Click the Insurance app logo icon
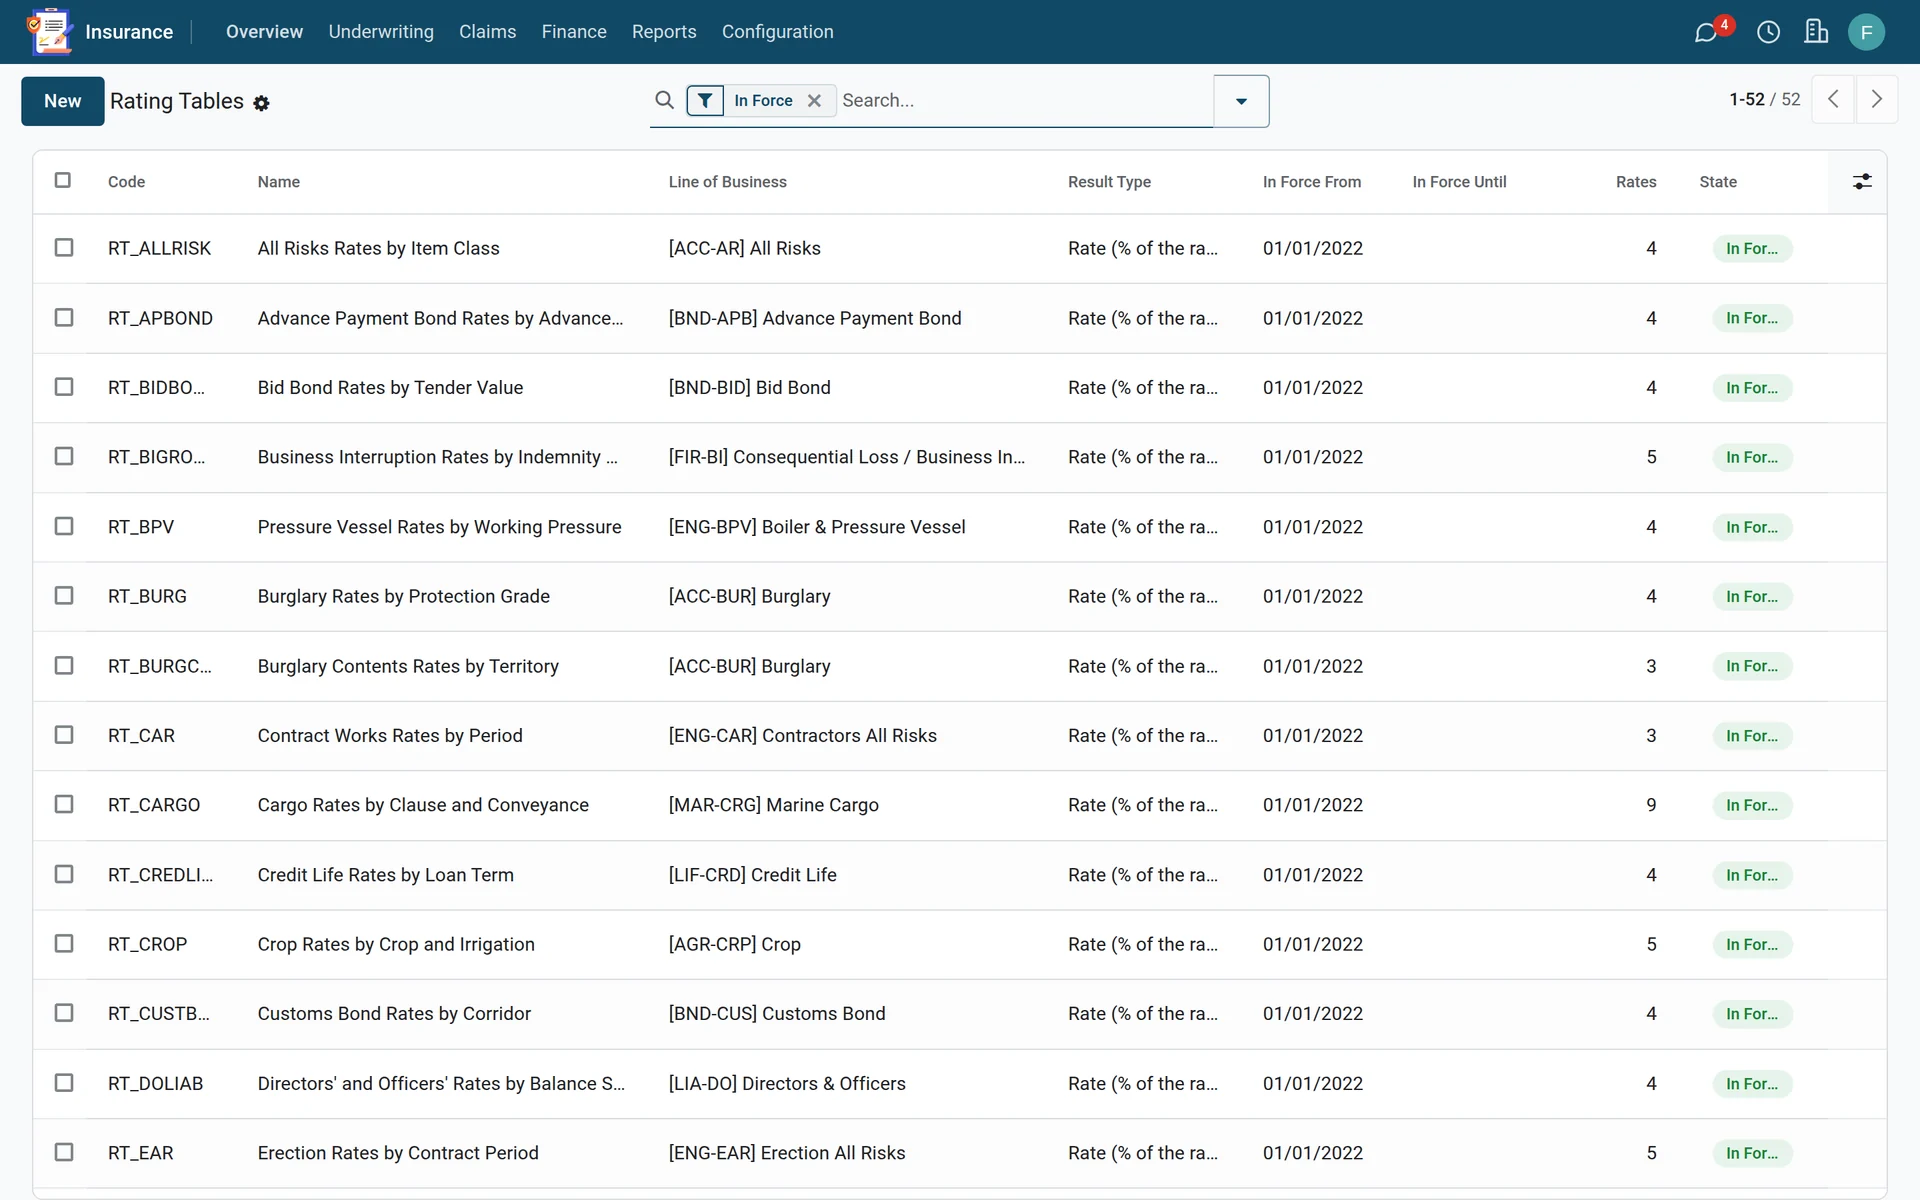The image size is (1920, 1200). click(x=50, y=32)
